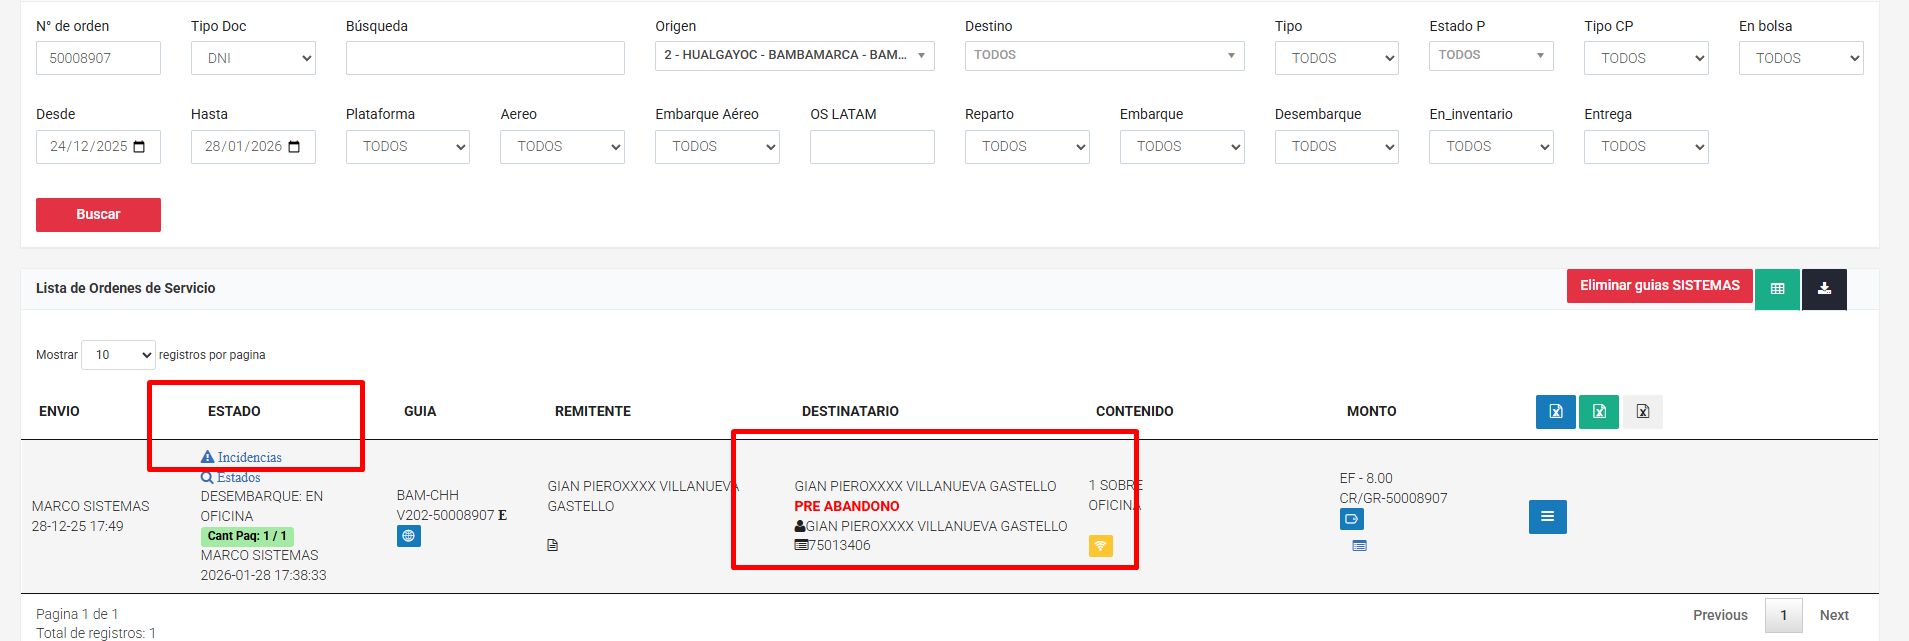
Task: Click the blue Excel export icon
Action: coord(1555,411)
